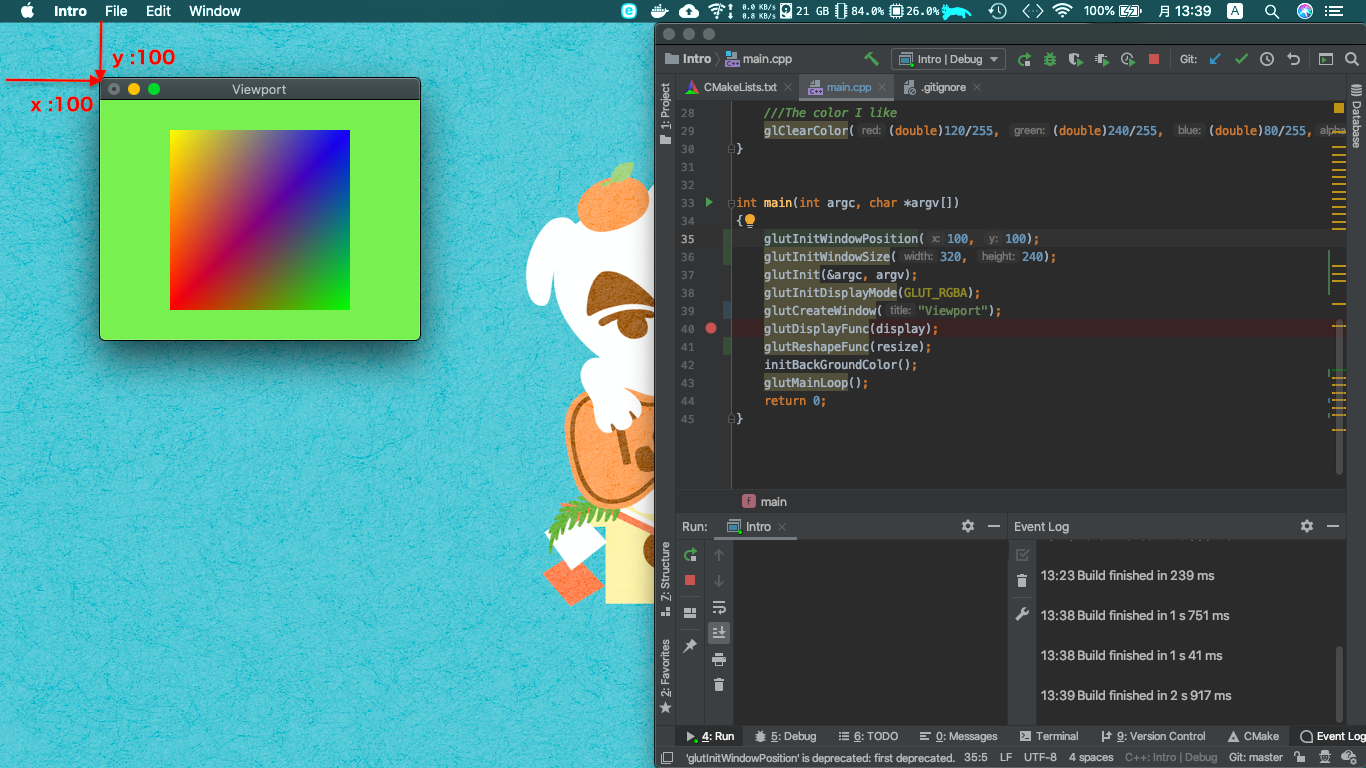Clear the Run console with trash icon

719,684
